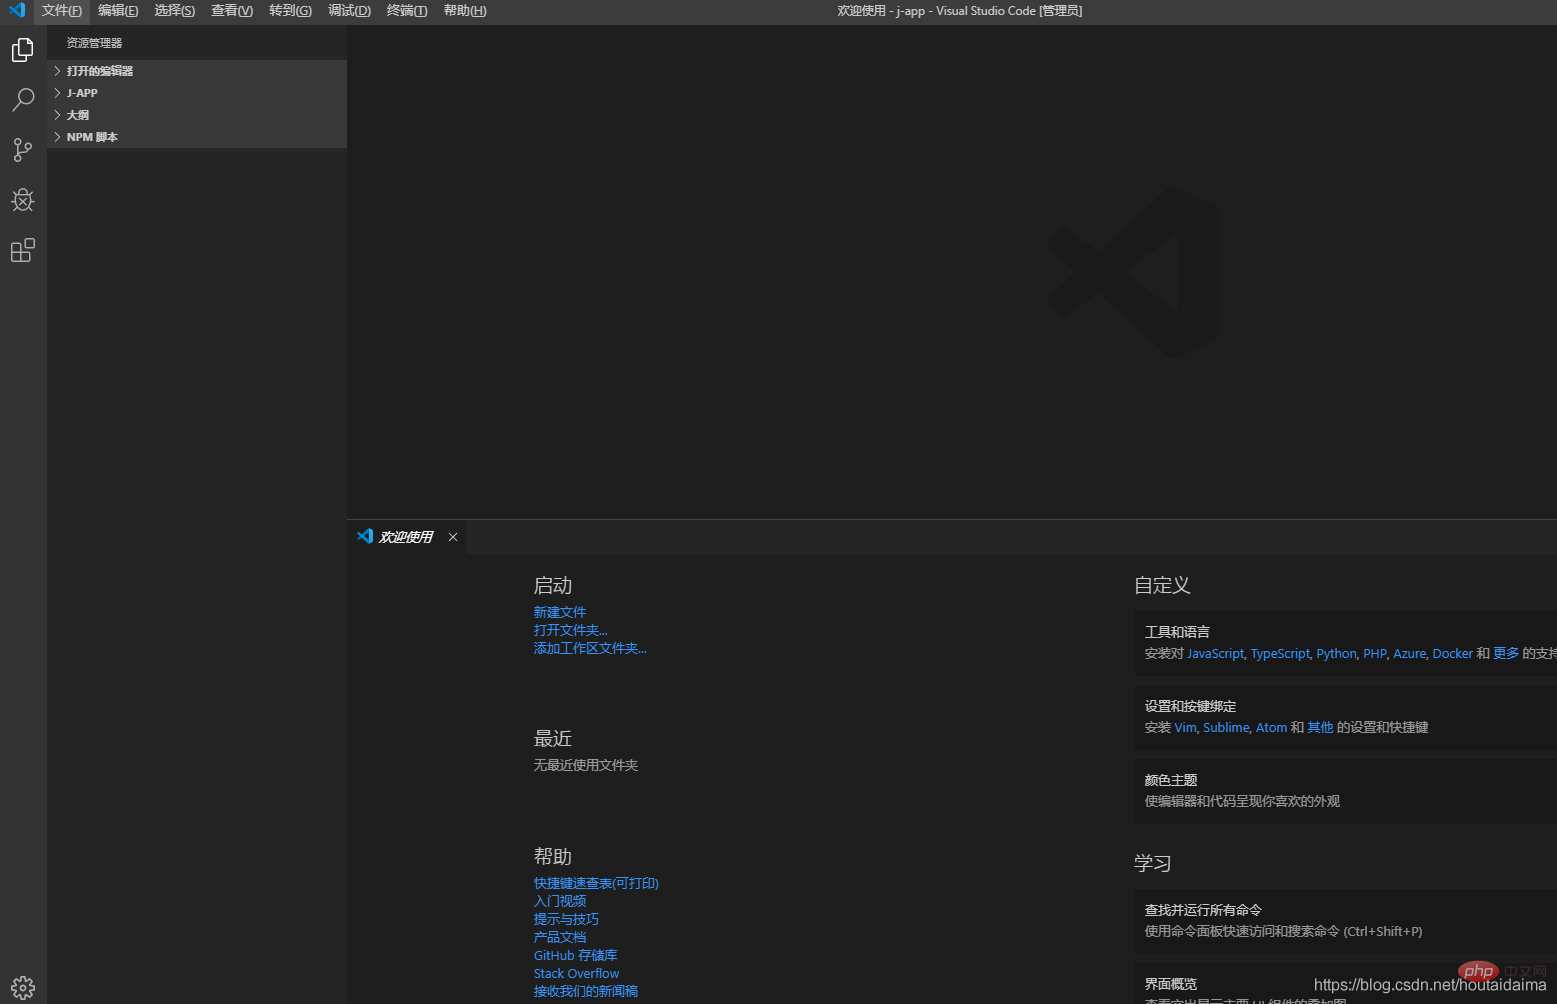1557x1004 pixels.
Task: Open the Source Control view icon
Action: coord(23,150)
